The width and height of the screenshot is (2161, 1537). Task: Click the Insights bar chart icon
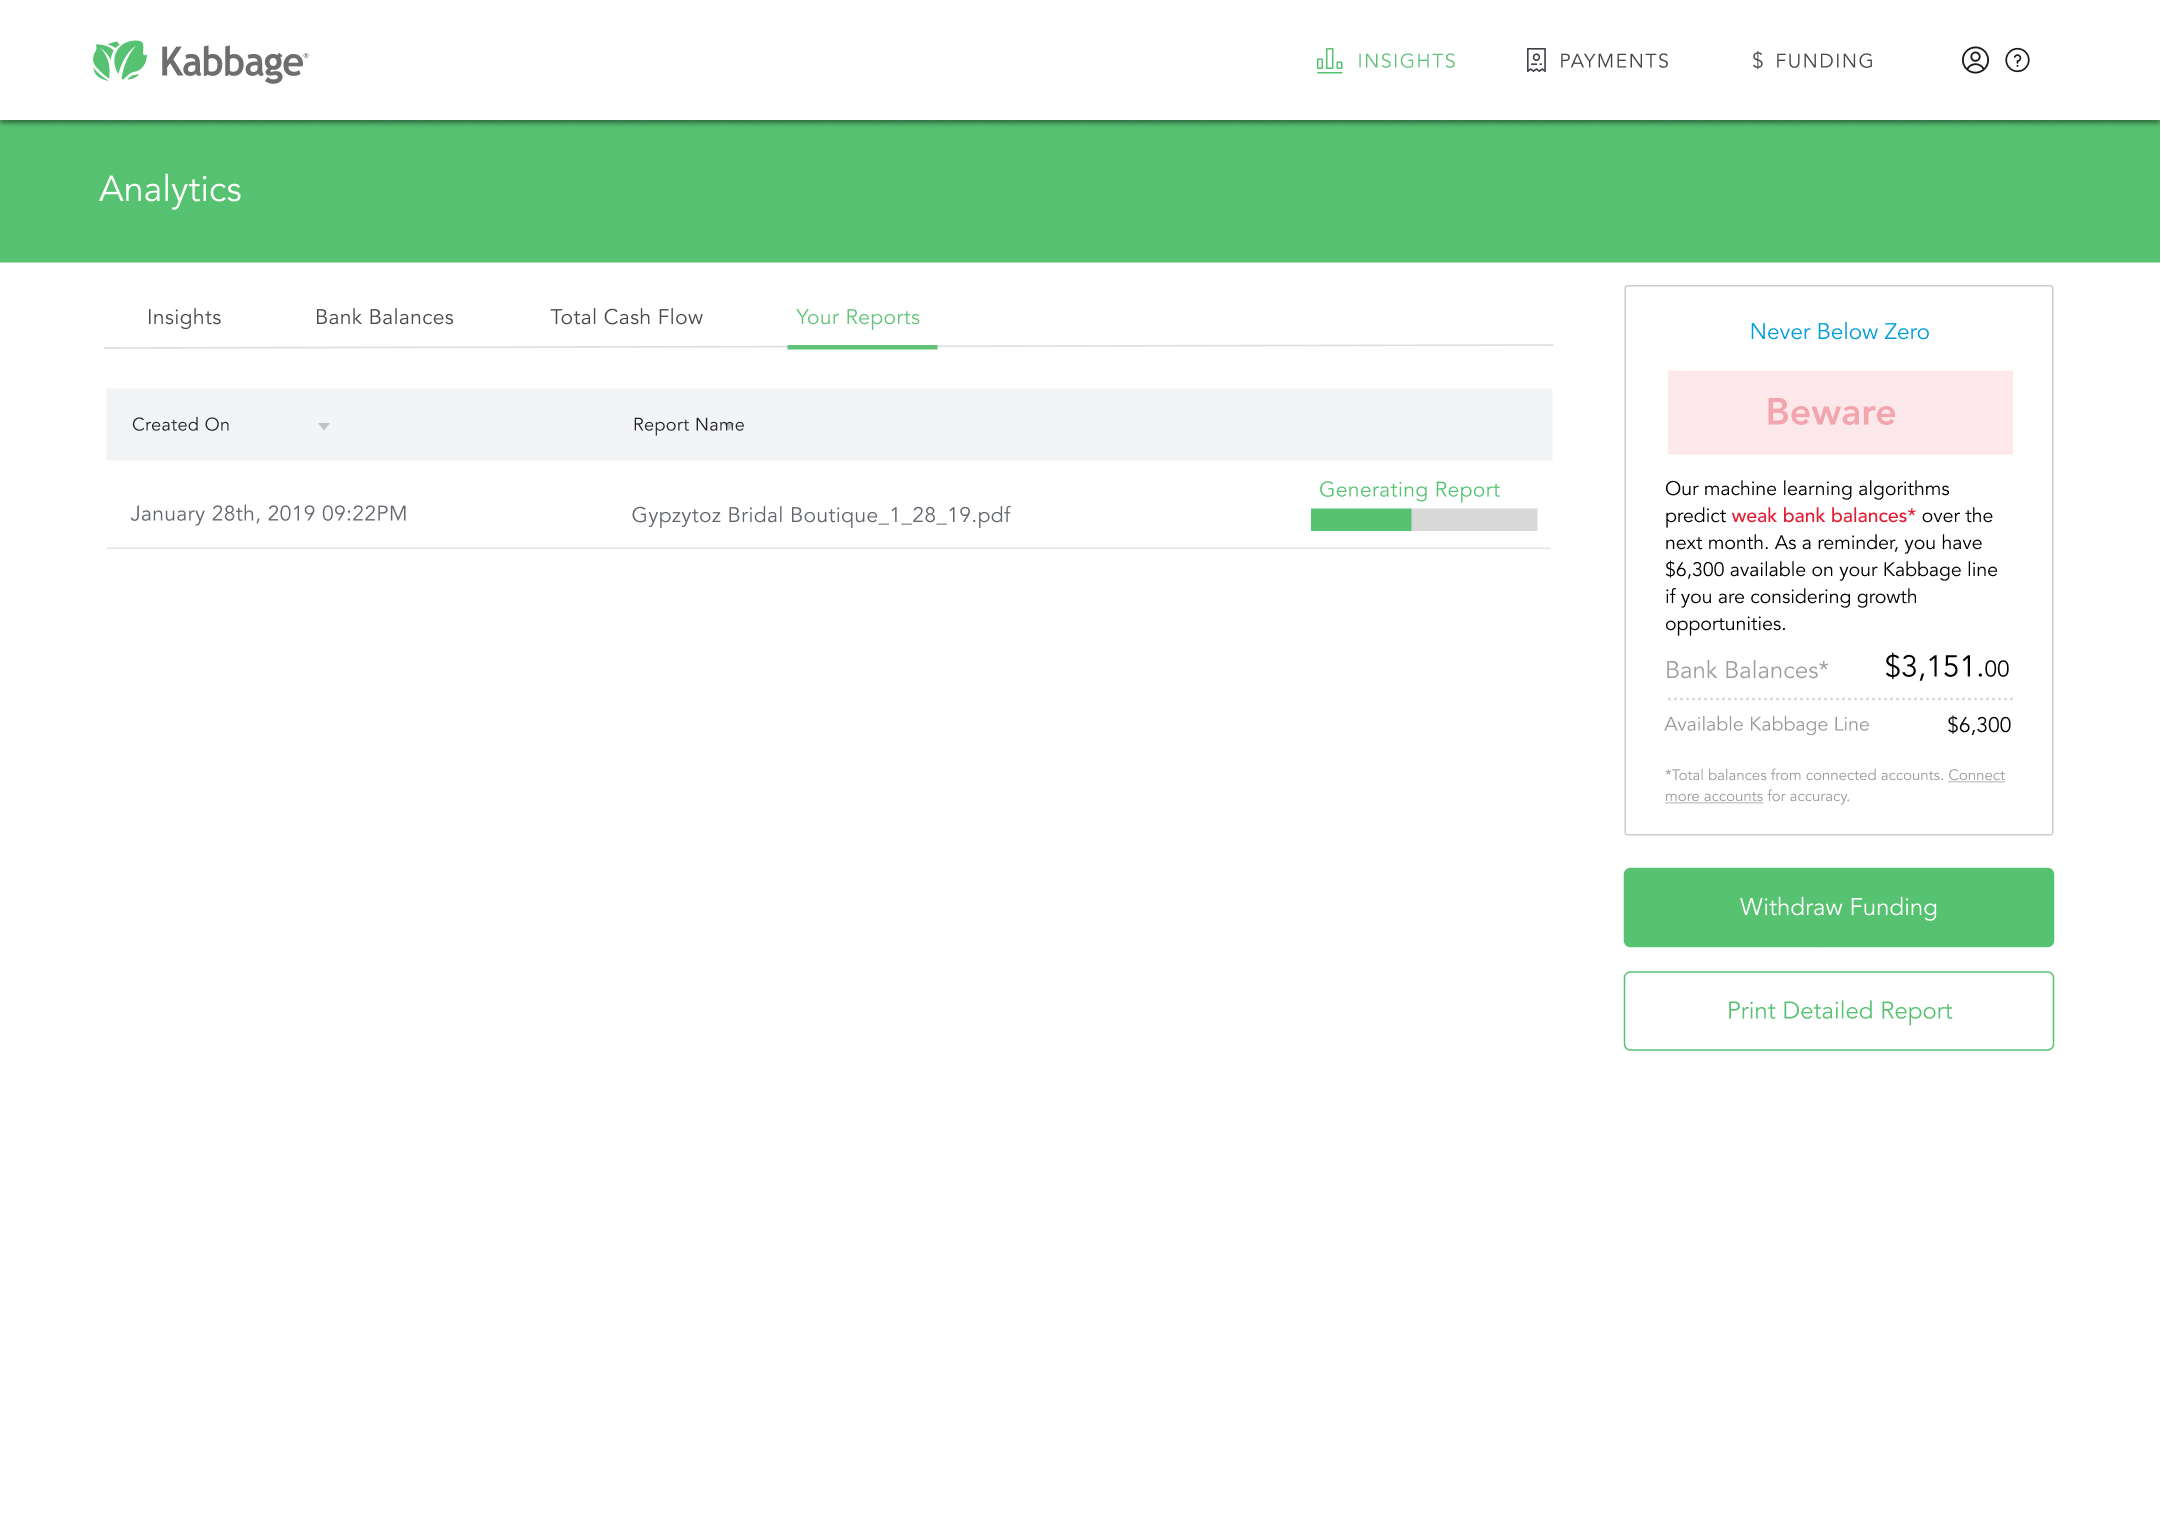point(1329,60)
